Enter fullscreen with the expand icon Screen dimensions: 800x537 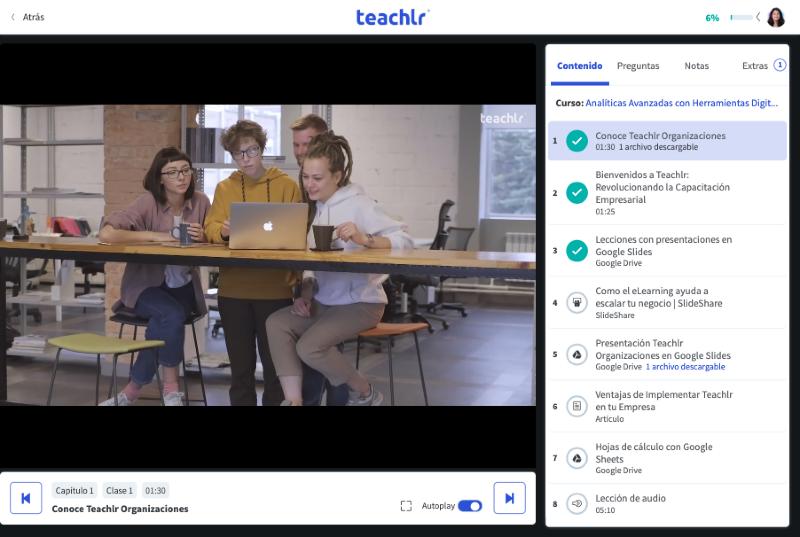(406, 506)
